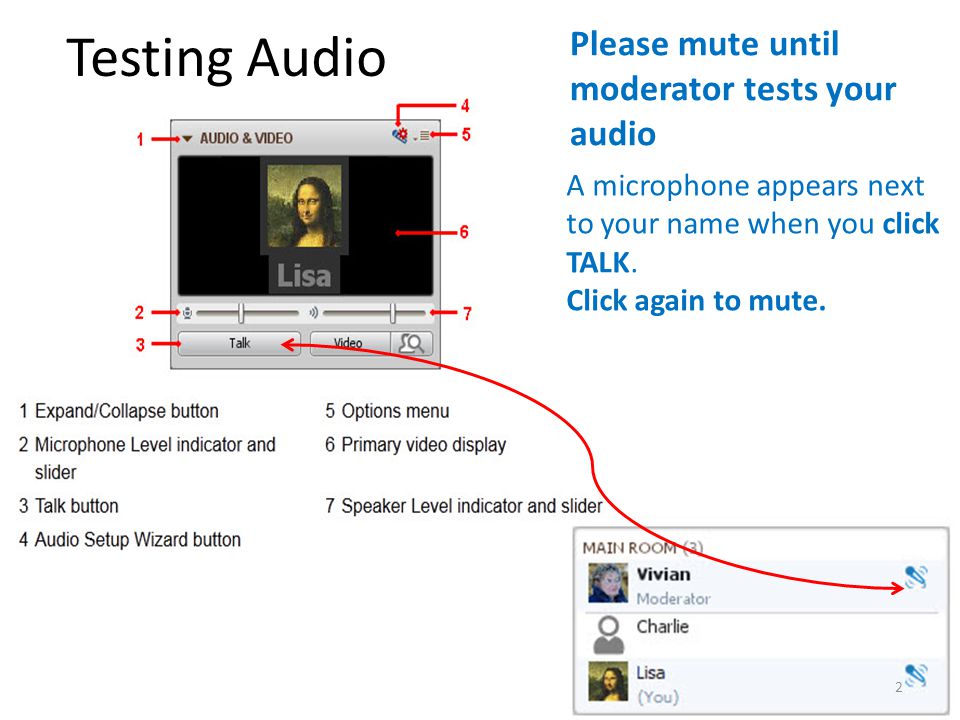
Task: Click the AUDIO & VIDEO panel title
Action: pos(246,138)
